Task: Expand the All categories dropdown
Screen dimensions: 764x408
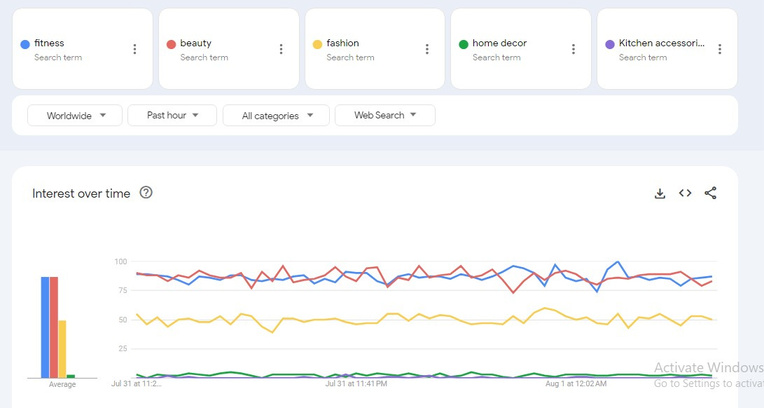Action: (276, 116)
